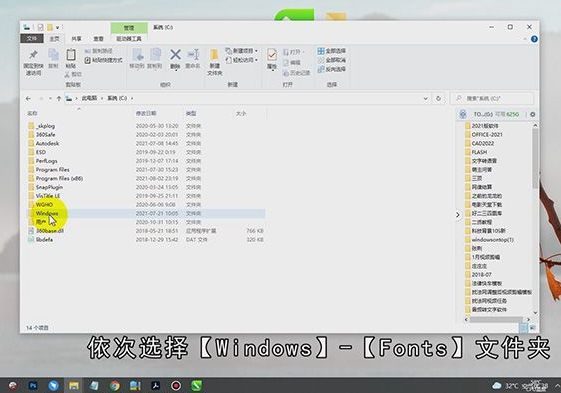
Task: Select the 360base.dll file
Action: click(x=146, y=231)
